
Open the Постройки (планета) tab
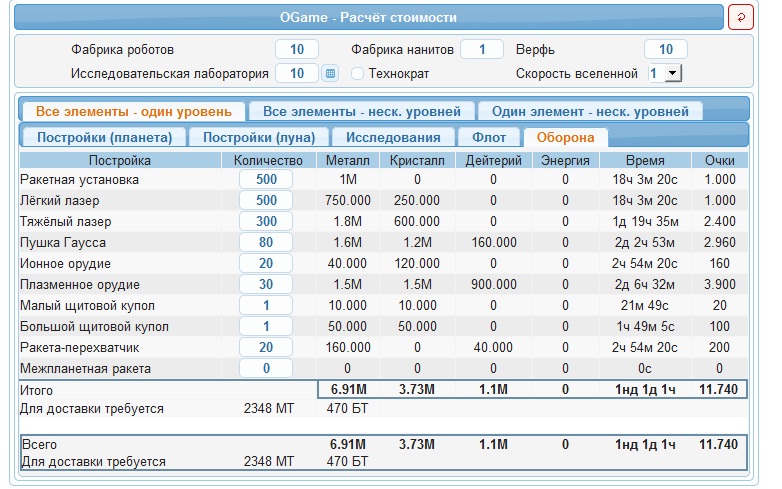104,138
